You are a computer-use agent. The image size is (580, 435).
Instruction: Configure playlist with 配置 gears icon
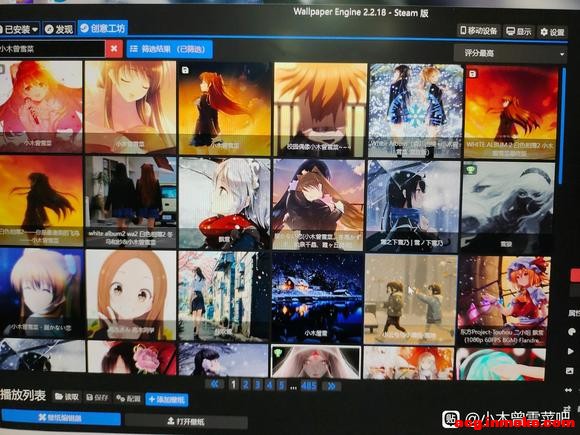point(128,398)
